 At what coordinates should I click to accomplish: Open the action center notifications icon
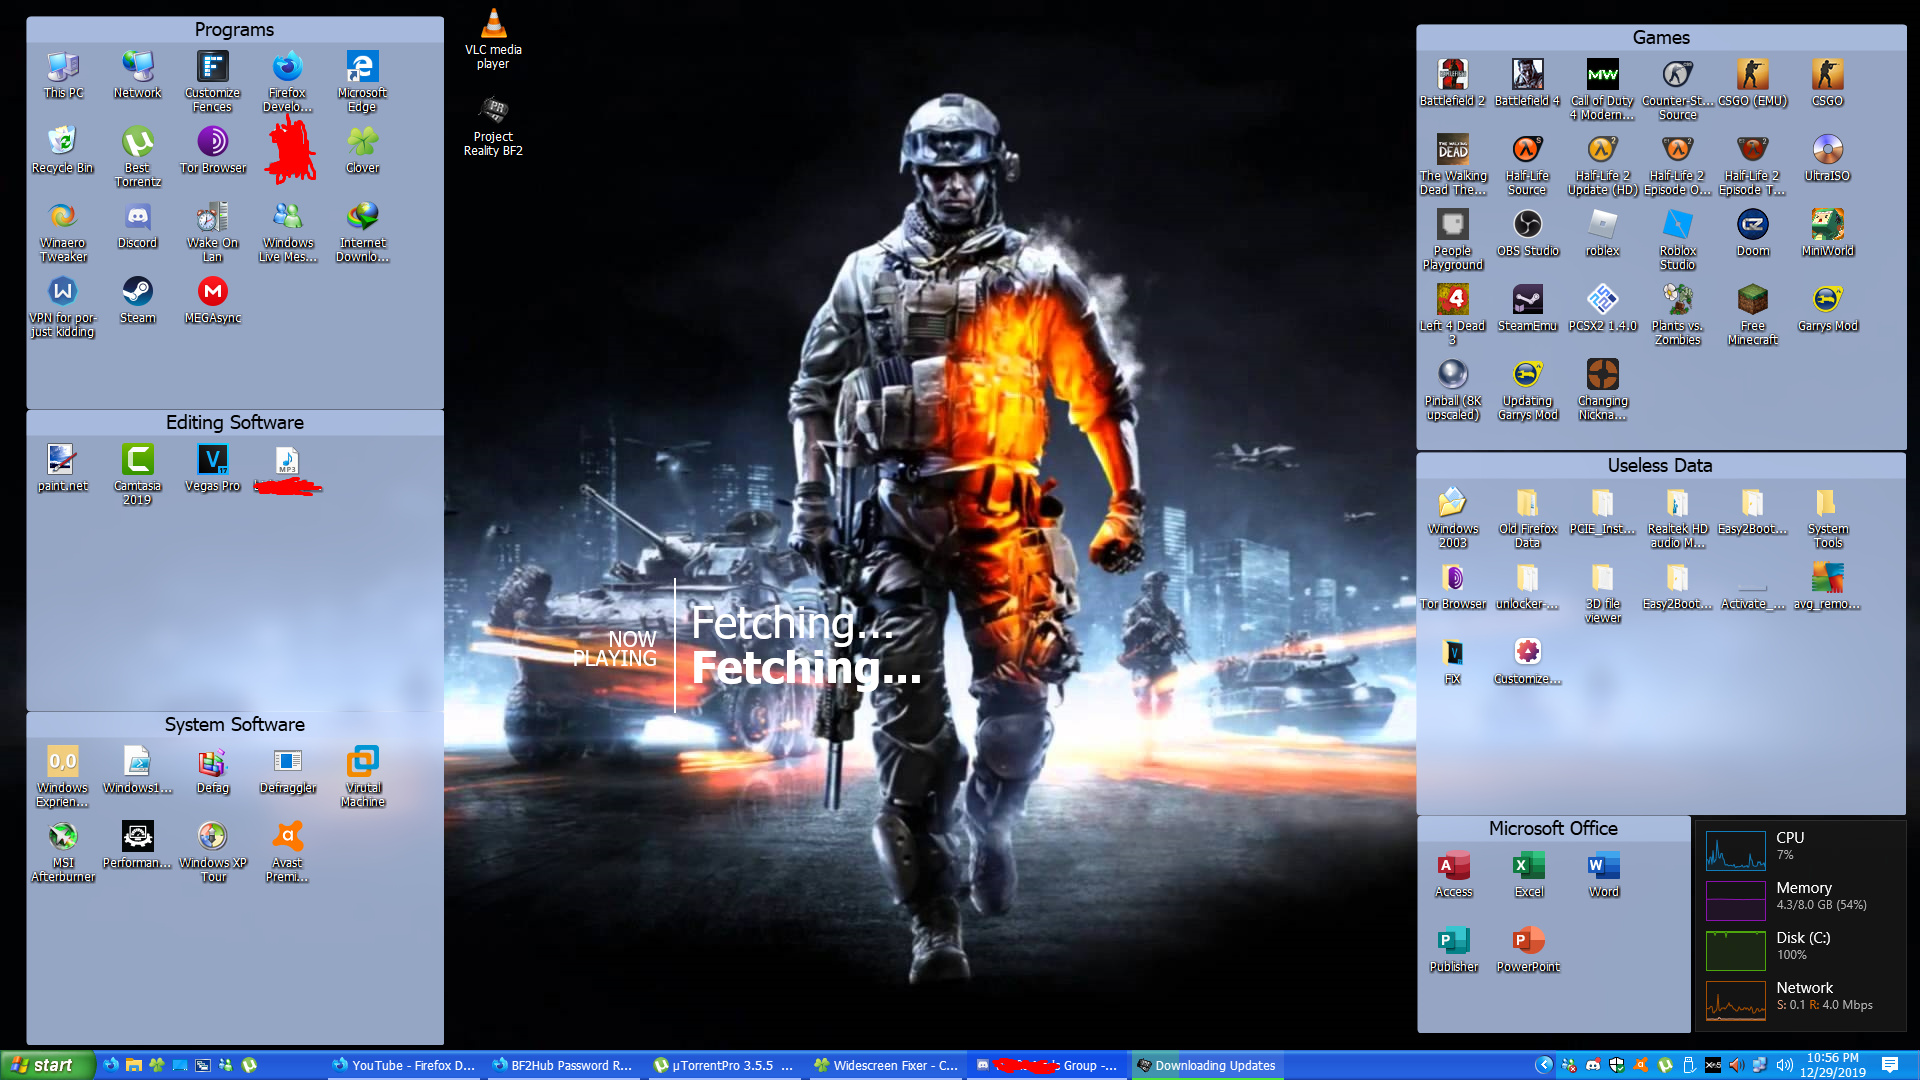1889,1065
